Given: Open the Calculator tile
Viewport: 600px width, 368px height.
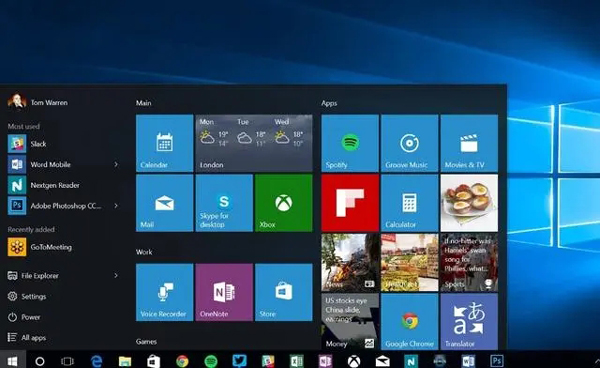Looking at the screenshot, I should pyautogui.click(x=409, y=203).
